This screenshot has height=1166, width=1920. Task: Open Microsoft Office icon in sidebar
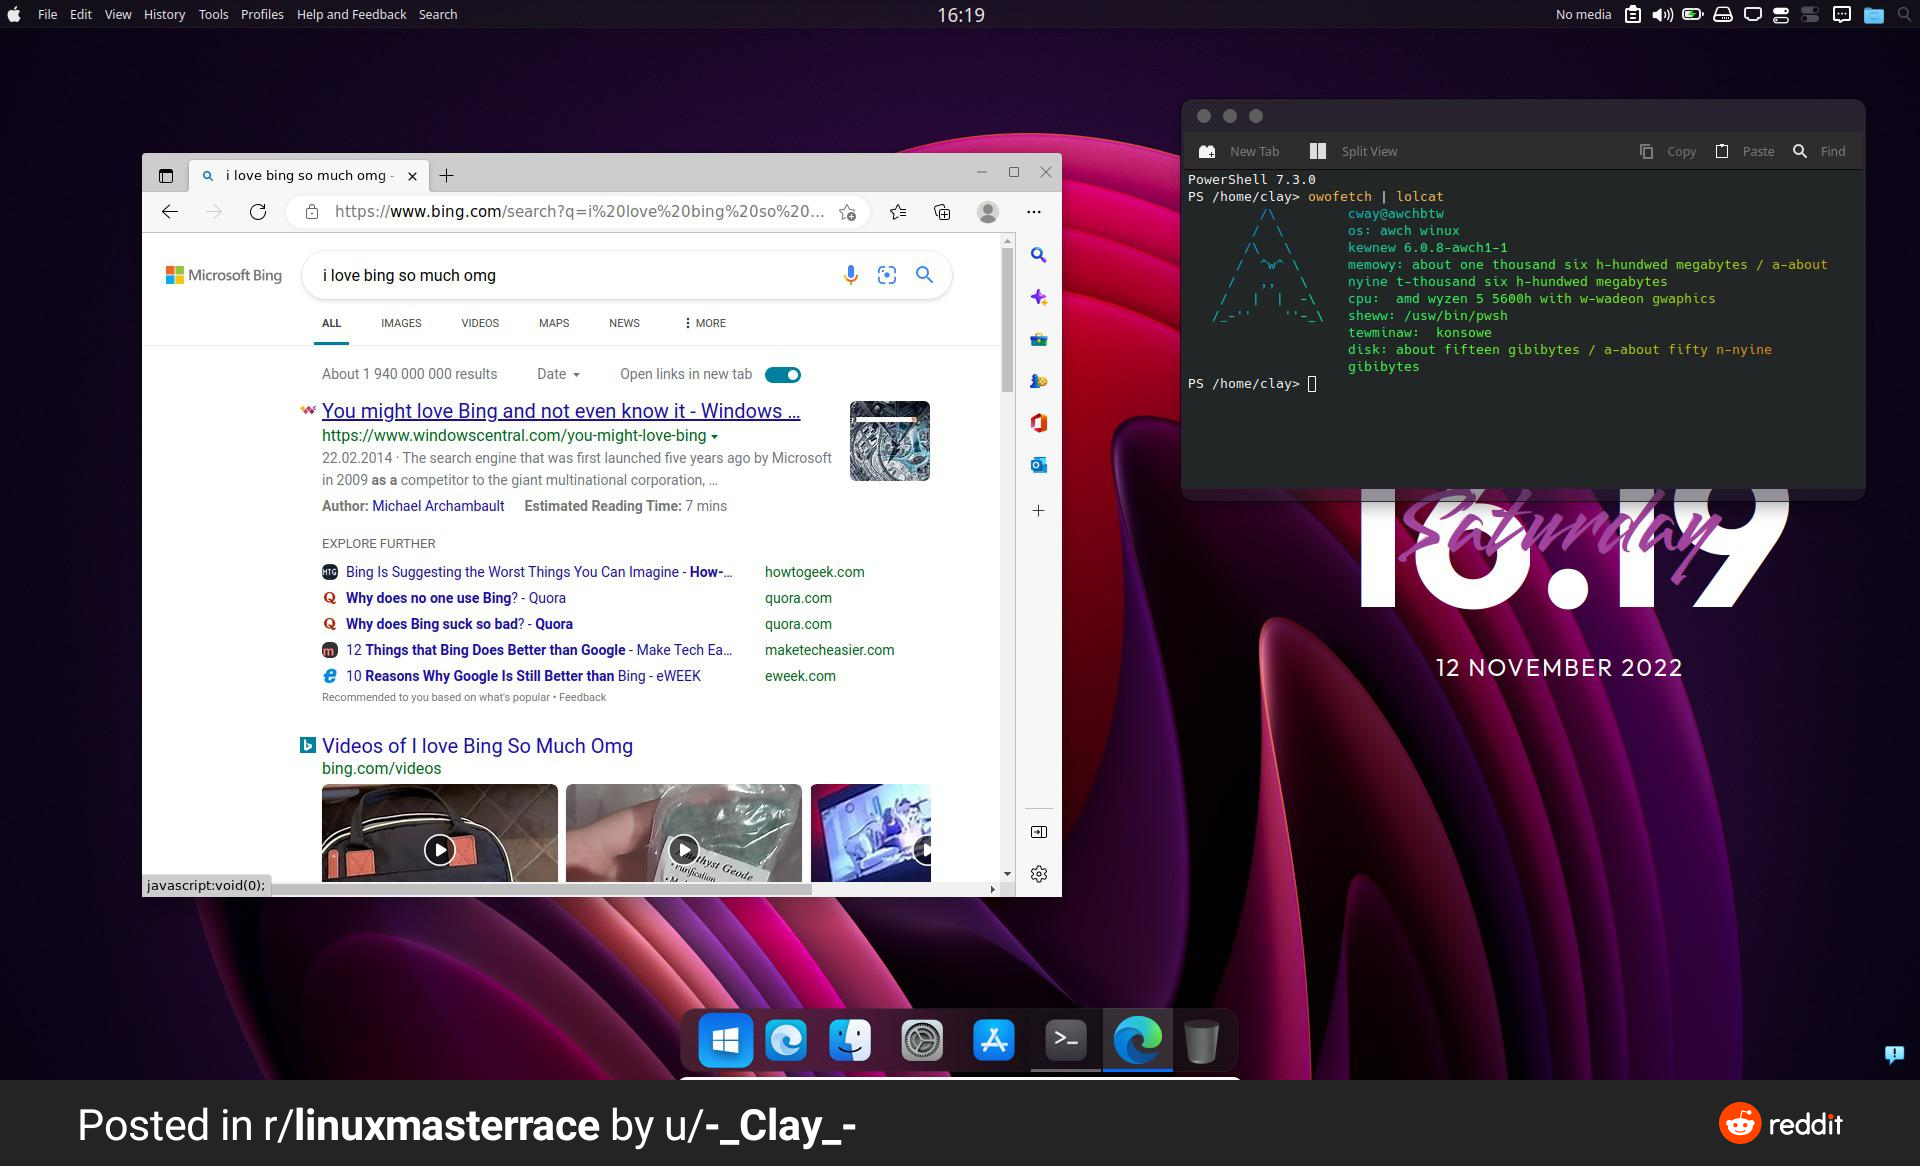tap(1039, 423)
